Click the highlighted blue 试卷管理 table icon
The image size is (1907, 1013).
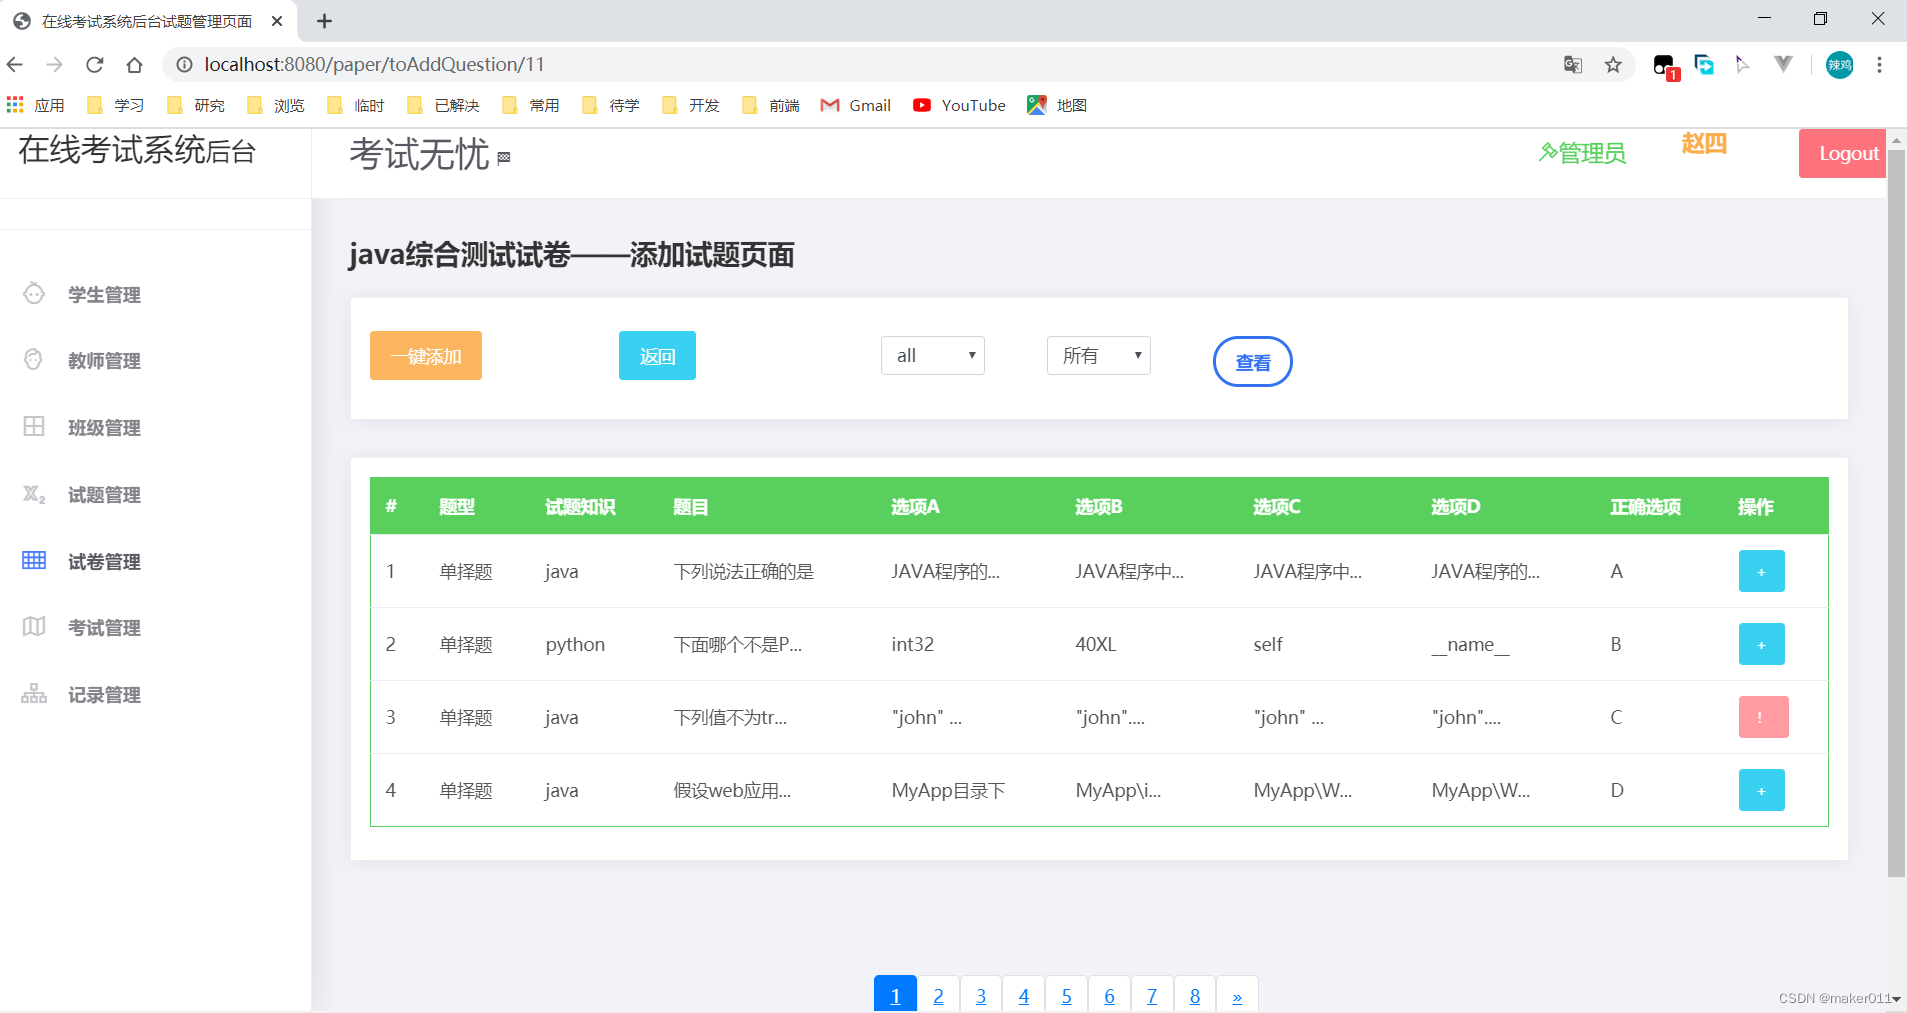tap(34, 560)
